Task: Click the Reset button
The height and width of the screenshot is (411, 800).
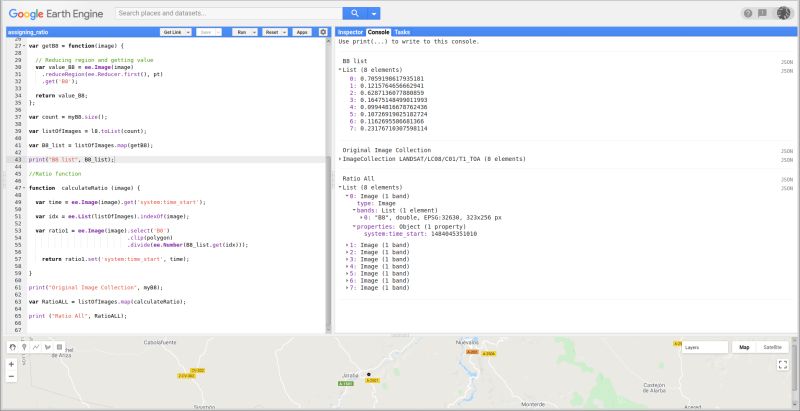Action: tap(272, 32)
